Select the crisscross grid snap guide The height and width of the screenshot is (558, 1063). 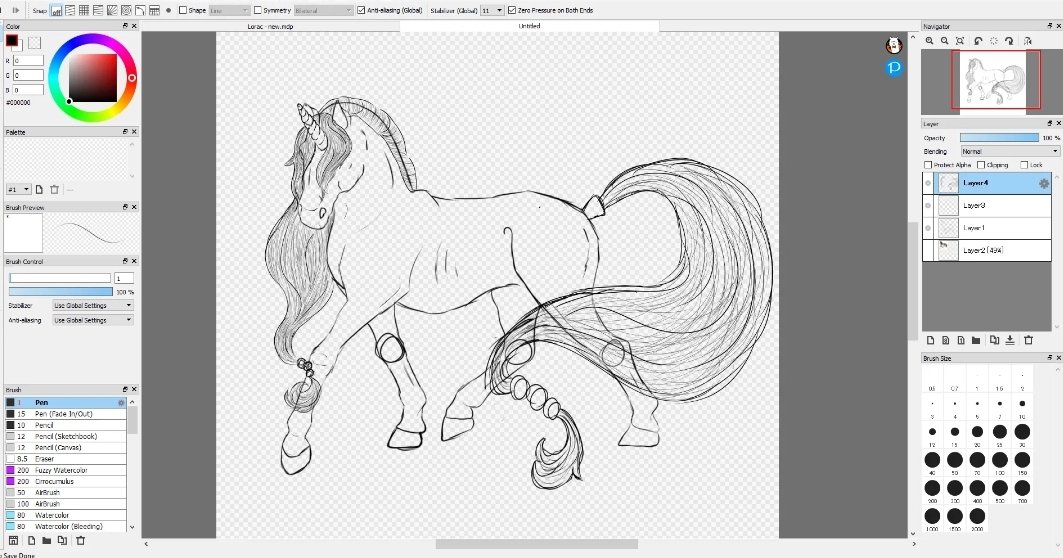pos(84,11)
